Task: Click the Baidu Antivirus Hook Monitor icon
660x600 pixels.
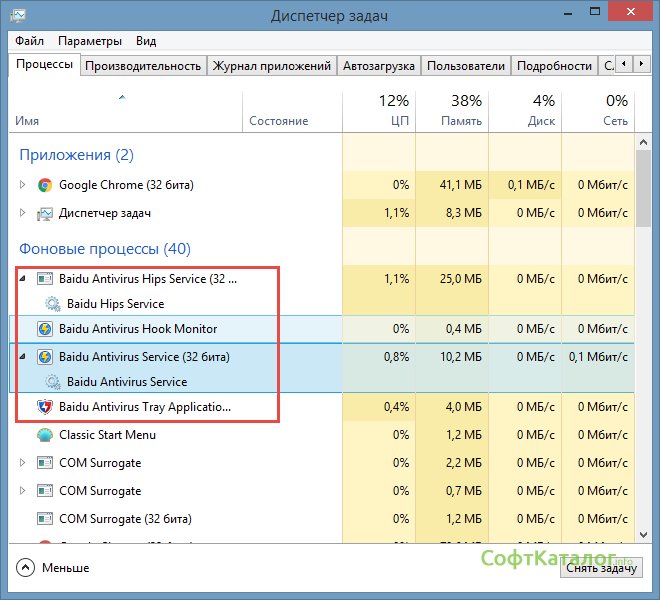Action: click(x=44, y=329)
